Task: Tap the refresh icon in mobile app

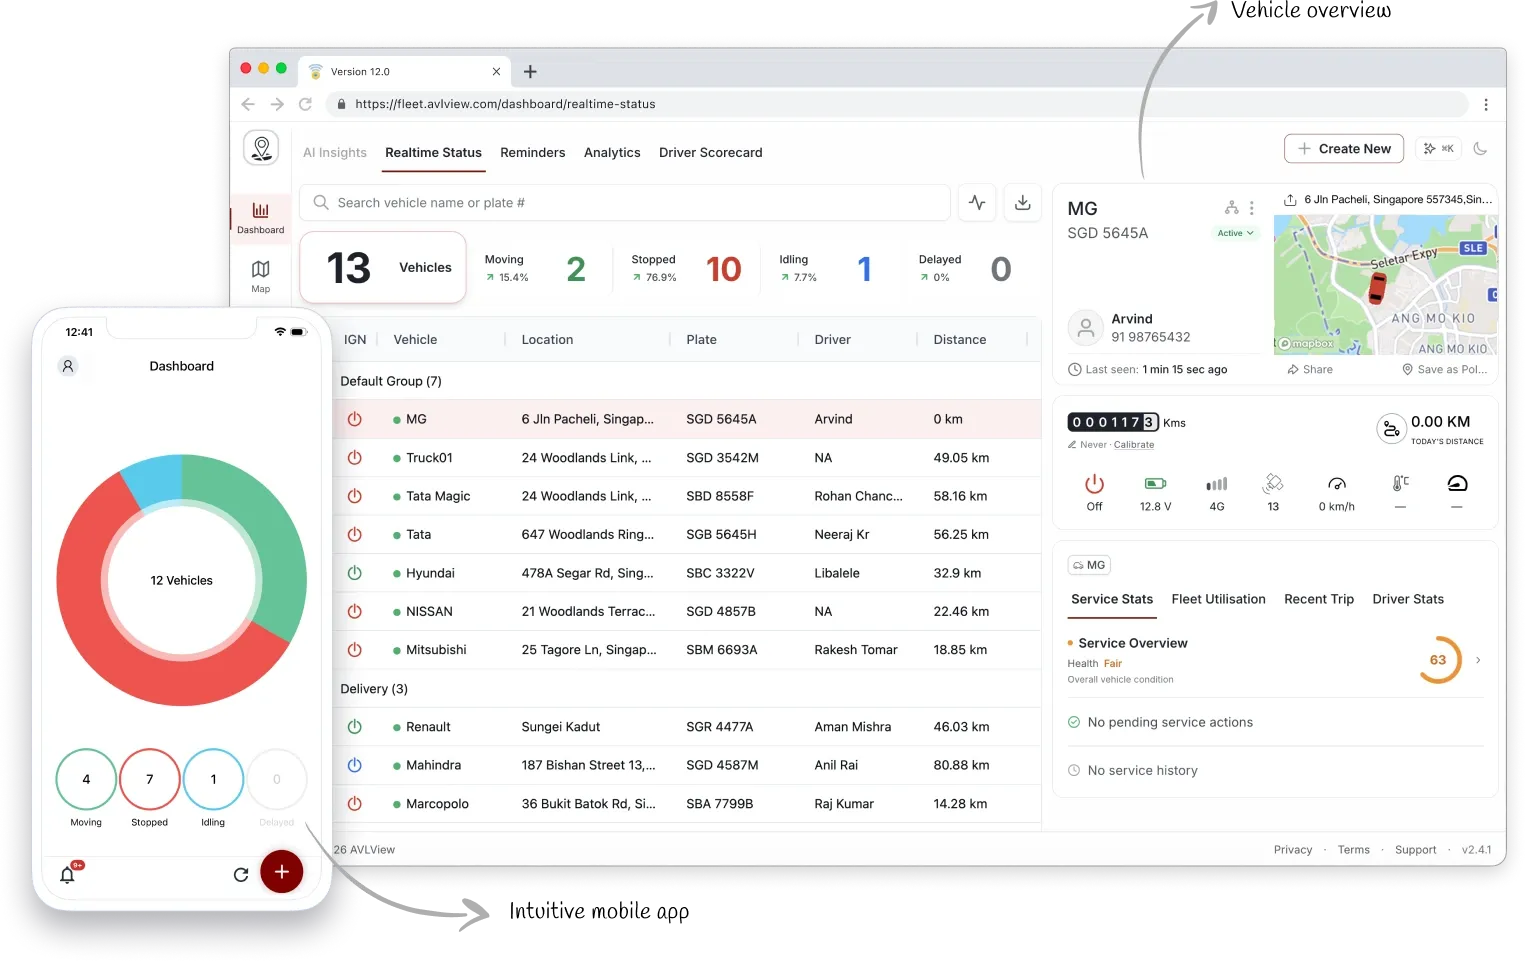Action: pyautogui.click(x=241, y=875)
